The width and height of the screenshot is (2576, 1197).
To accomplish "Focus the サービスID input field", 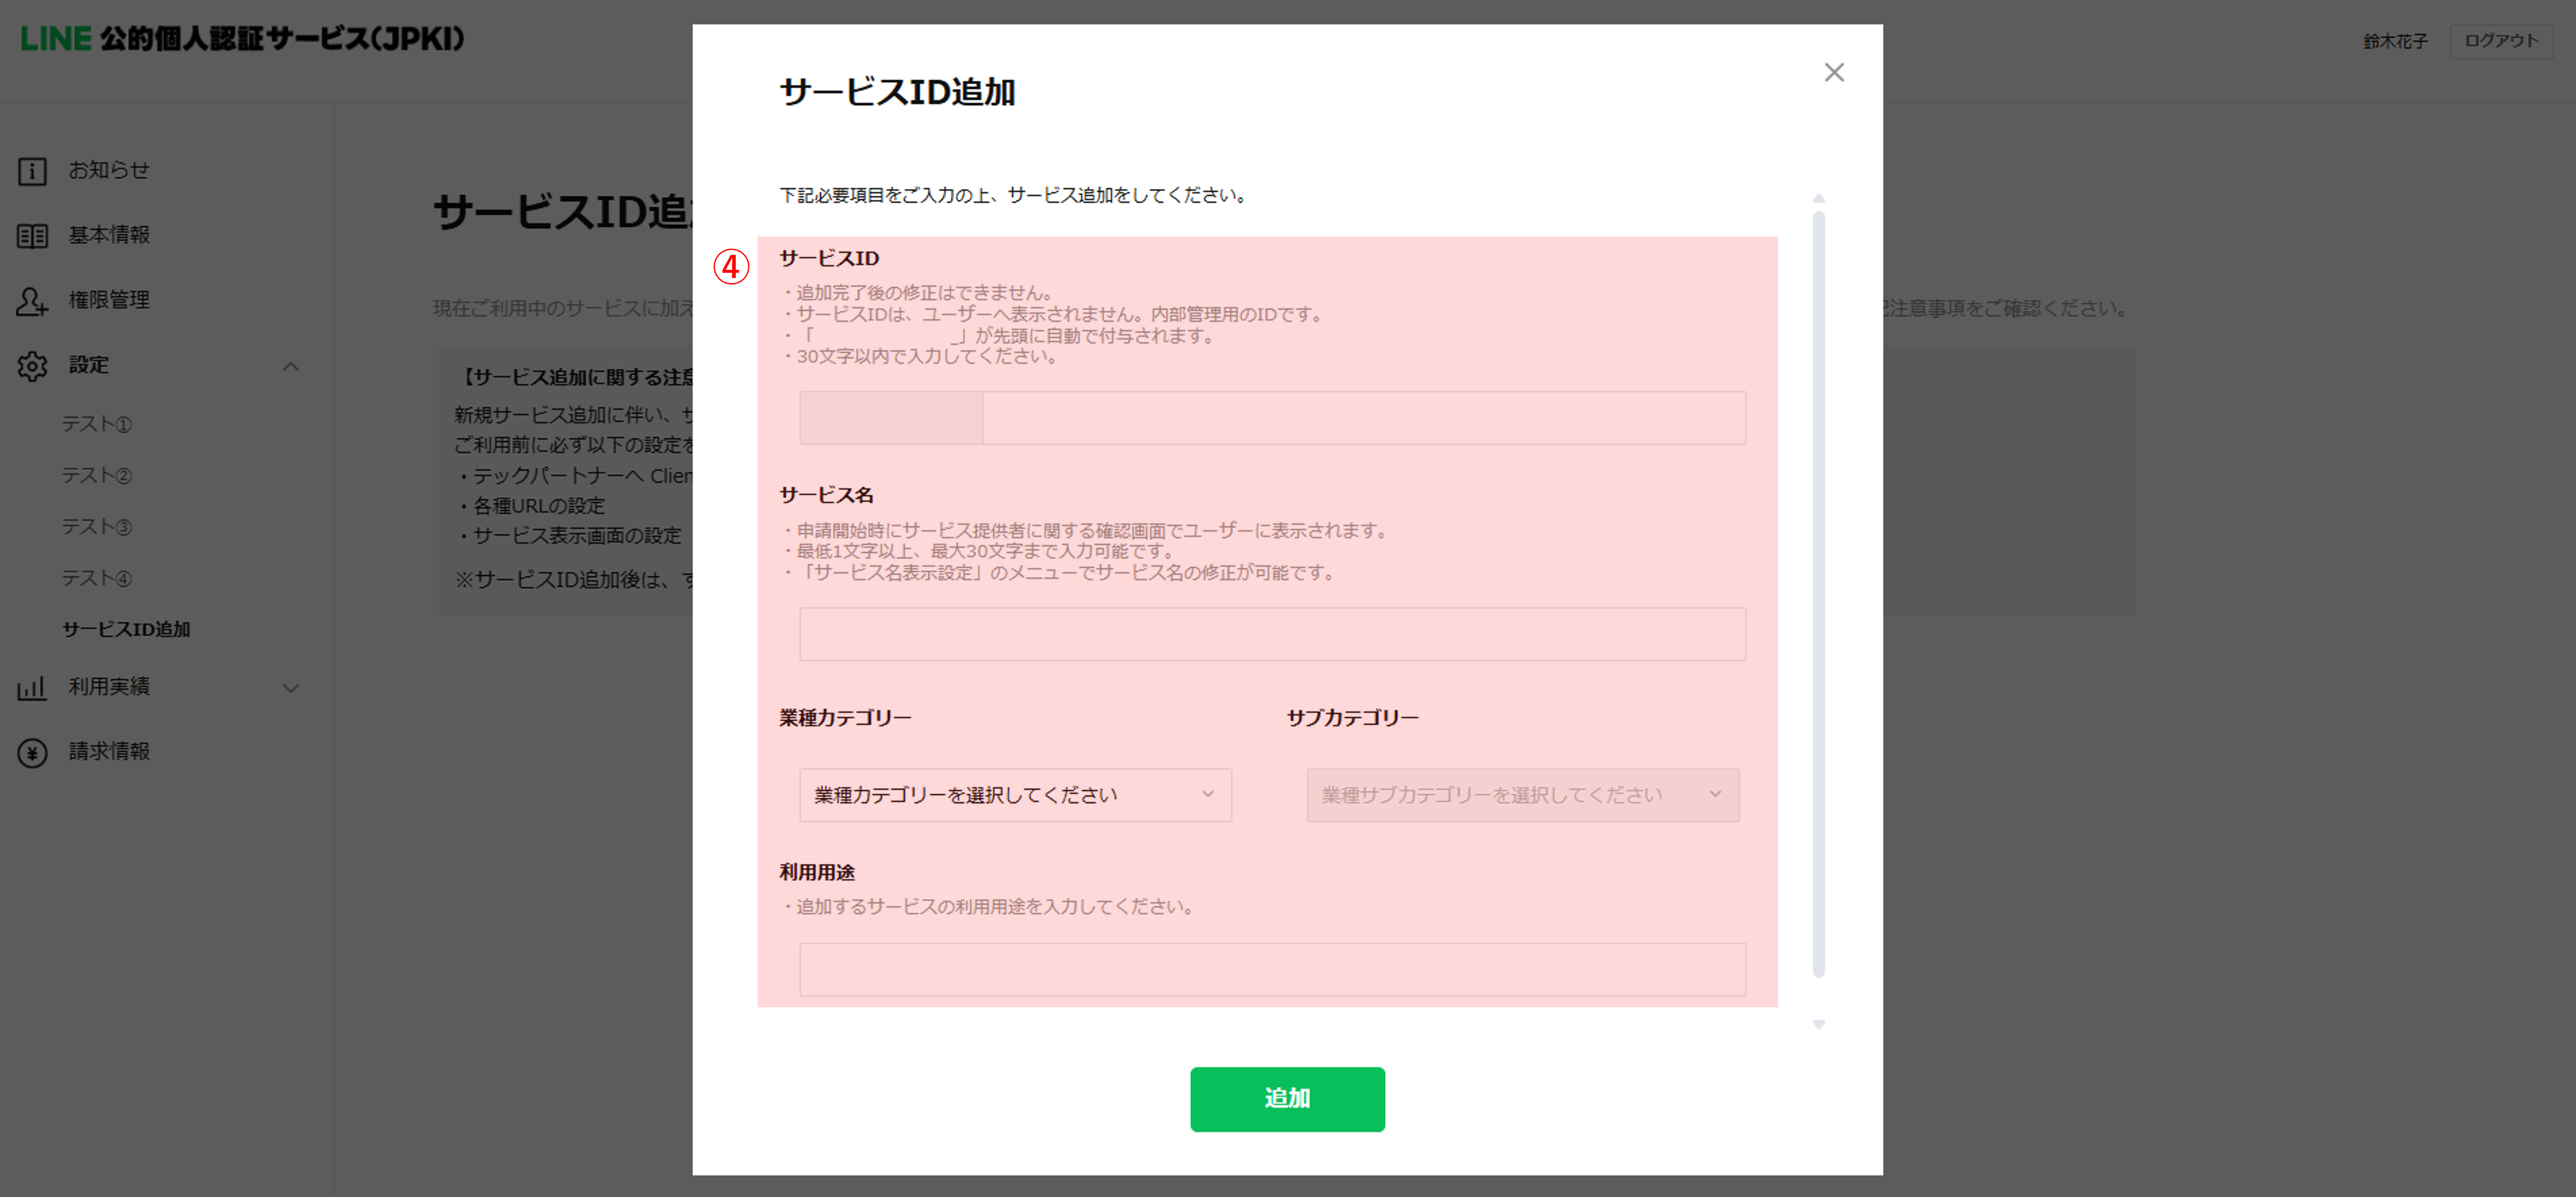I will (x=1363, y=418).
